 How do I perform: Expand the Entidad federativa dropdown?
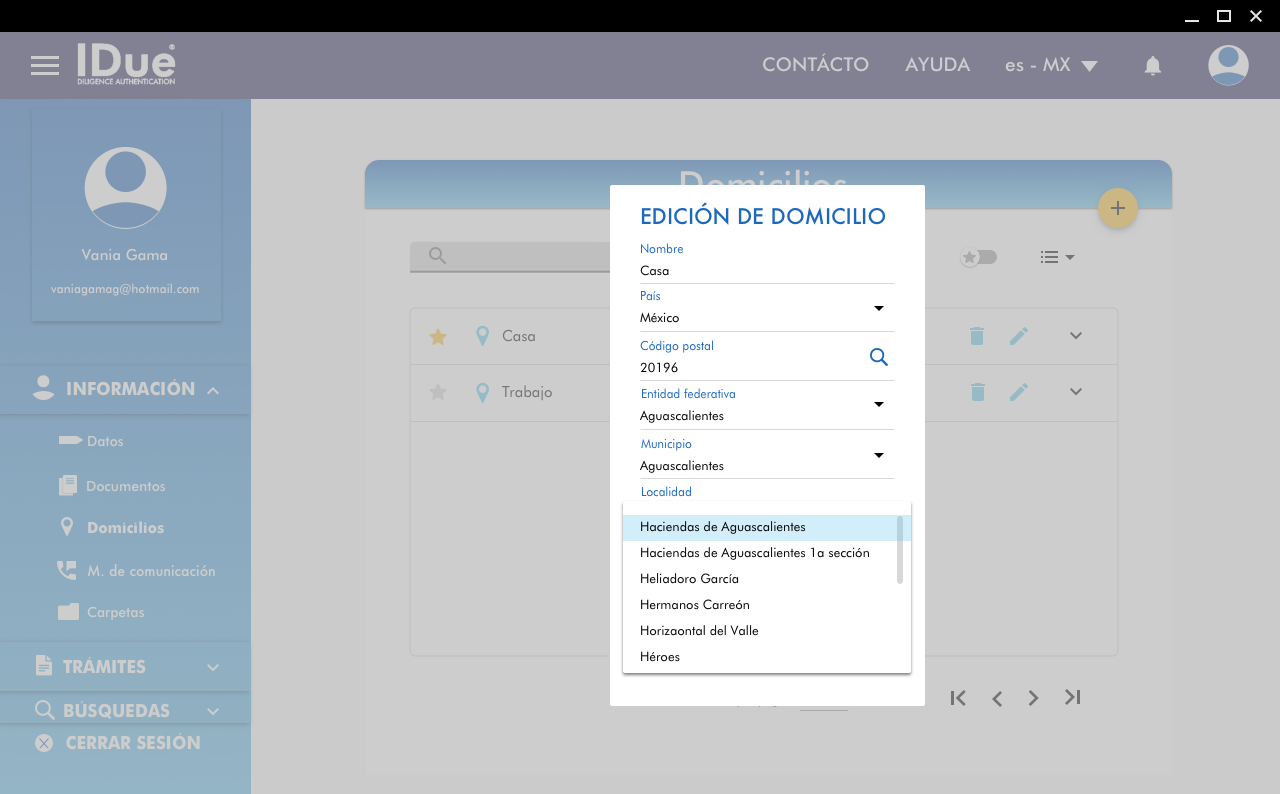click(x=878, y=405)
